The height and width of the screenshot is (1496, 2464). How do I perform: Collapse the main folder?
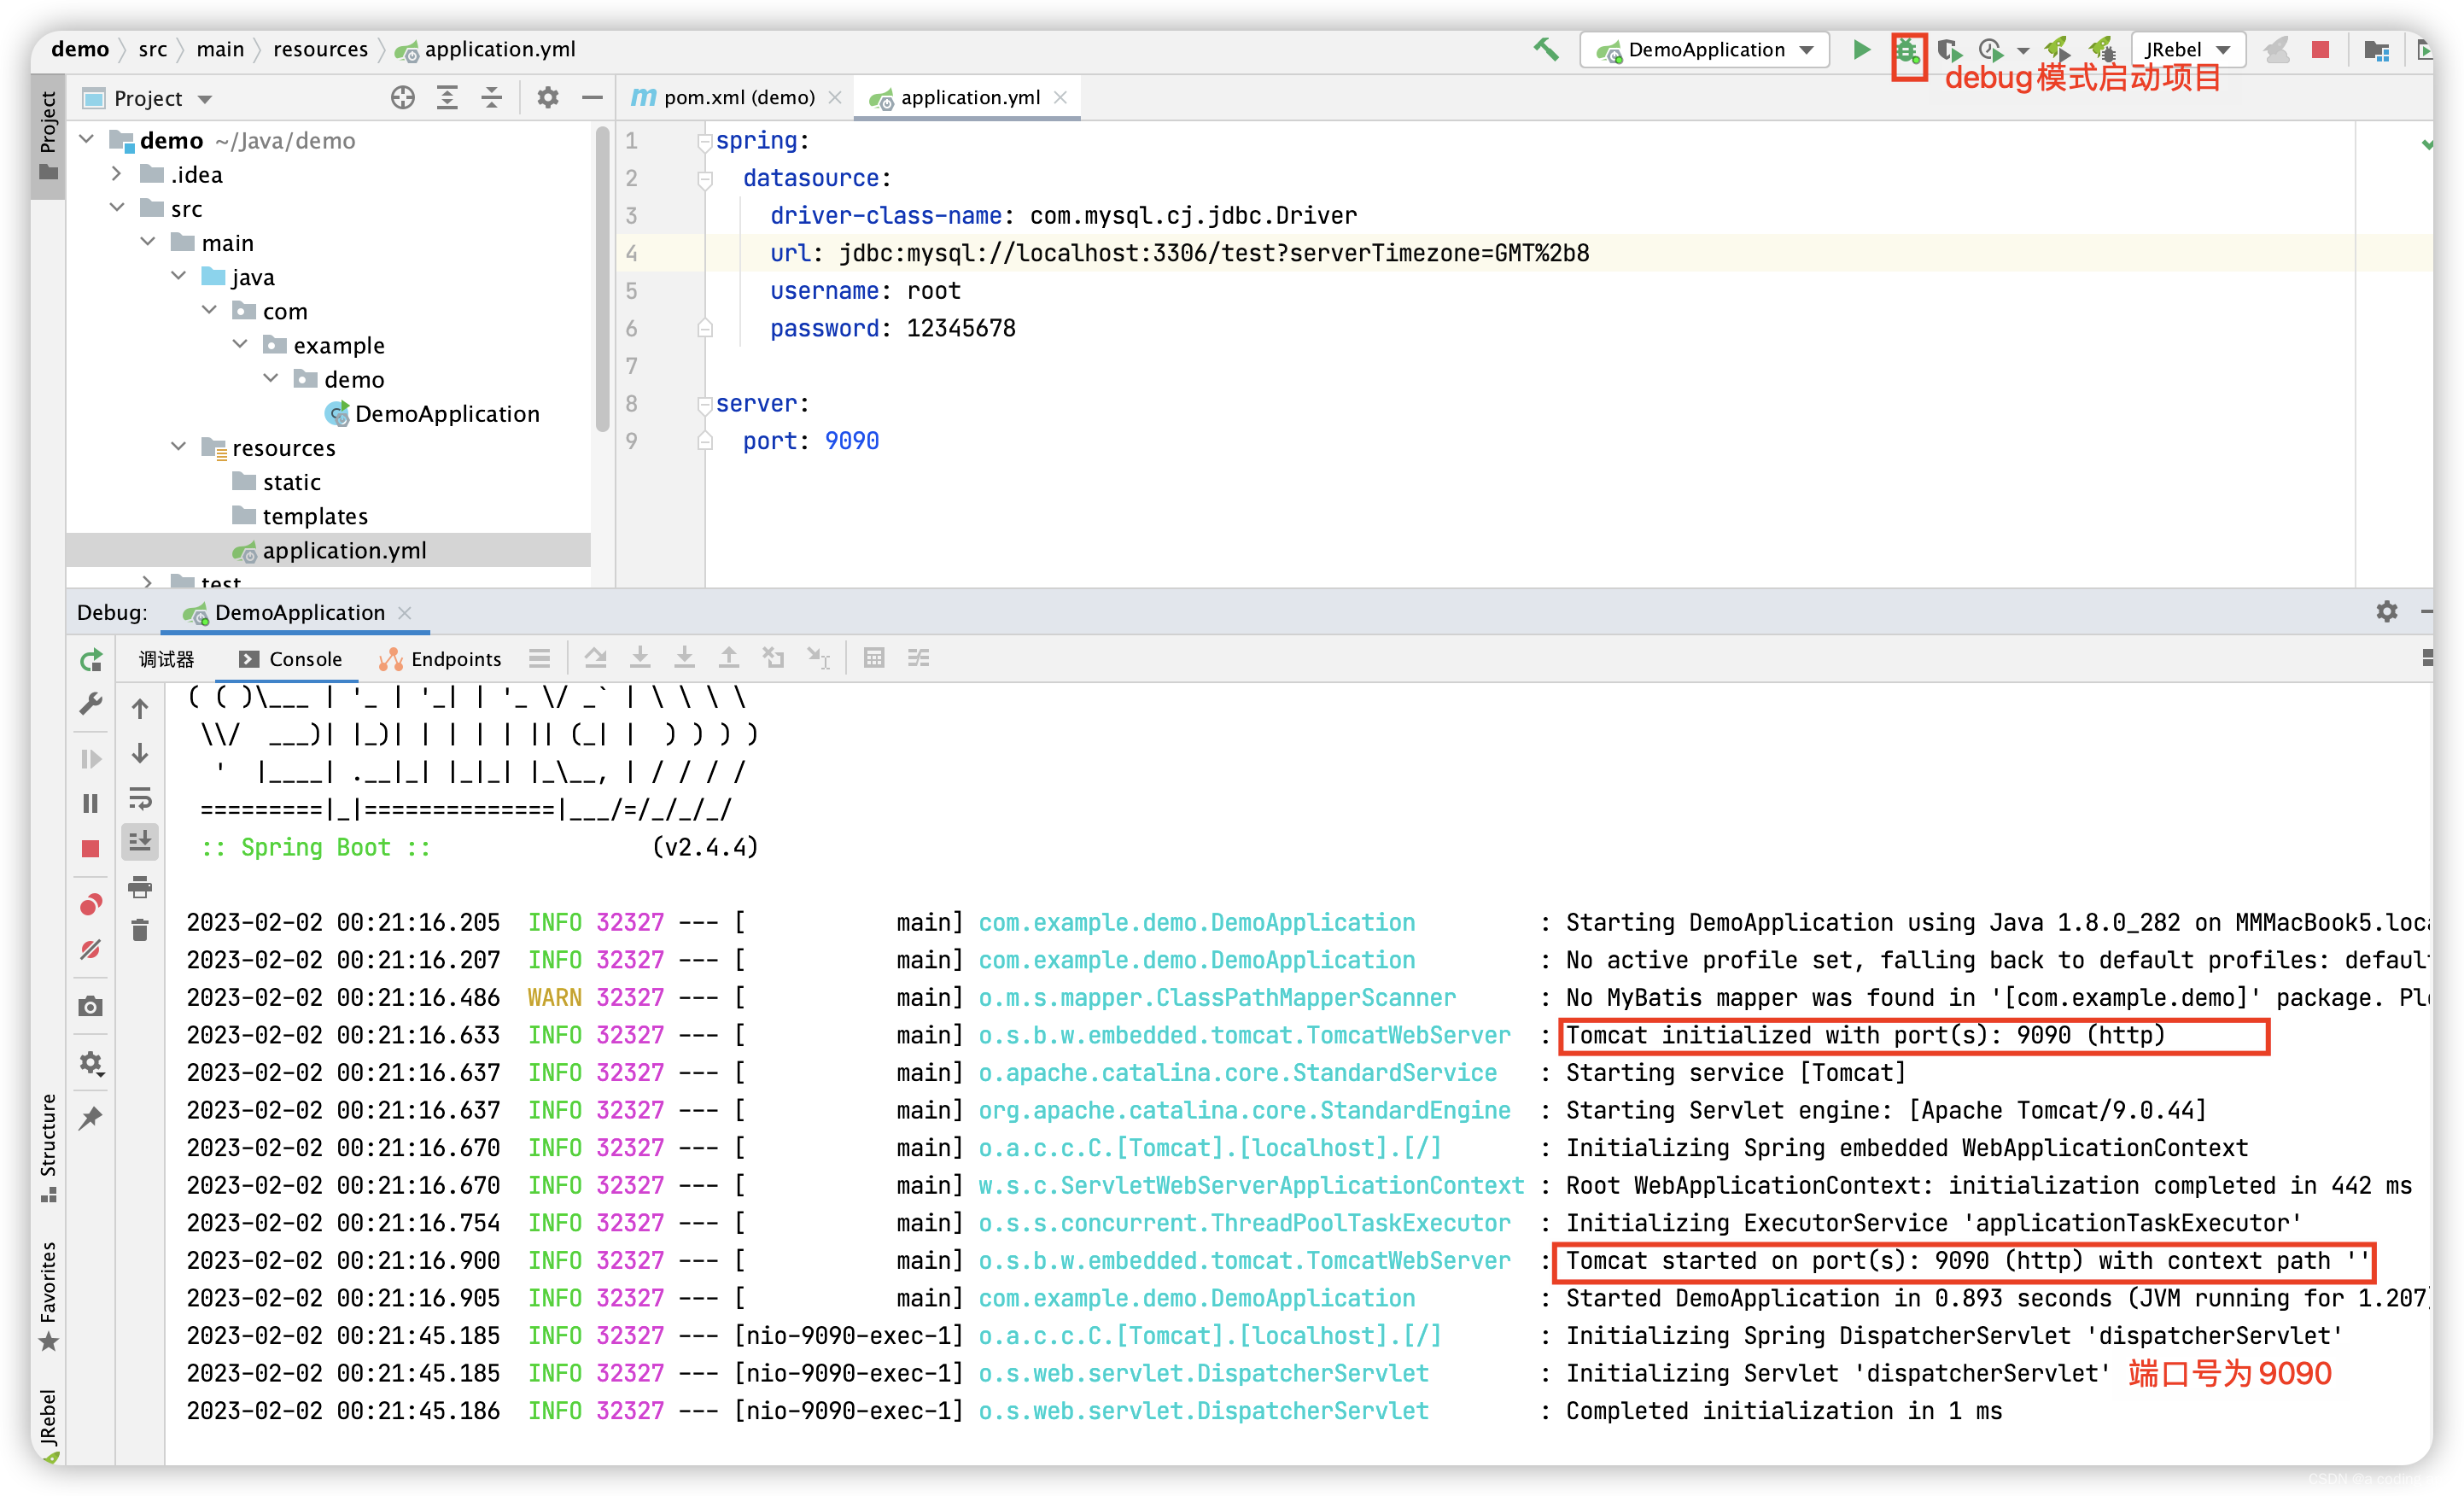(x=148, y=242)
